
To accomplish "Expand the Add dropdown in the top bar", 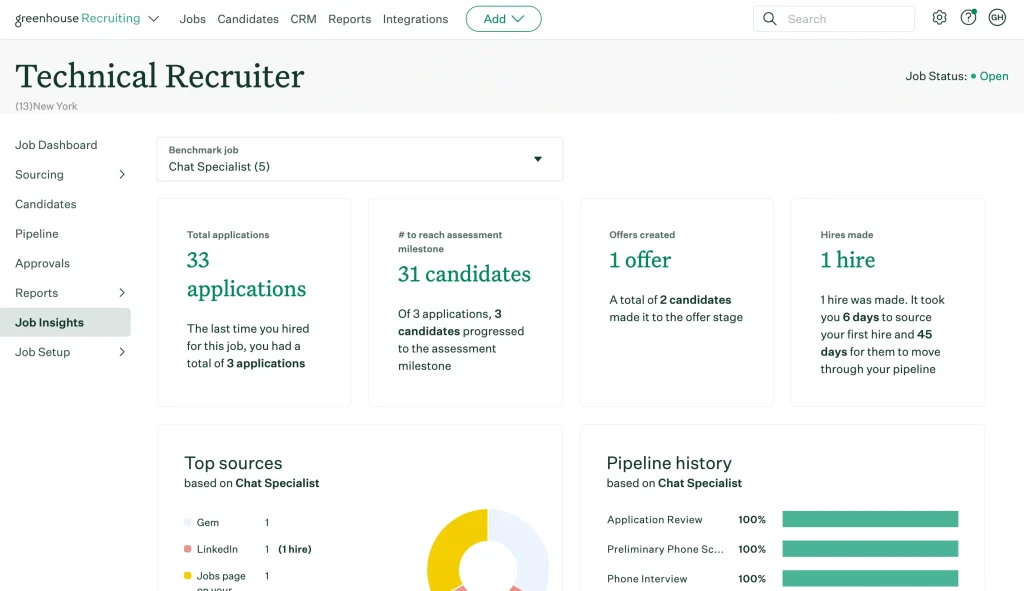I will [503, 18].
